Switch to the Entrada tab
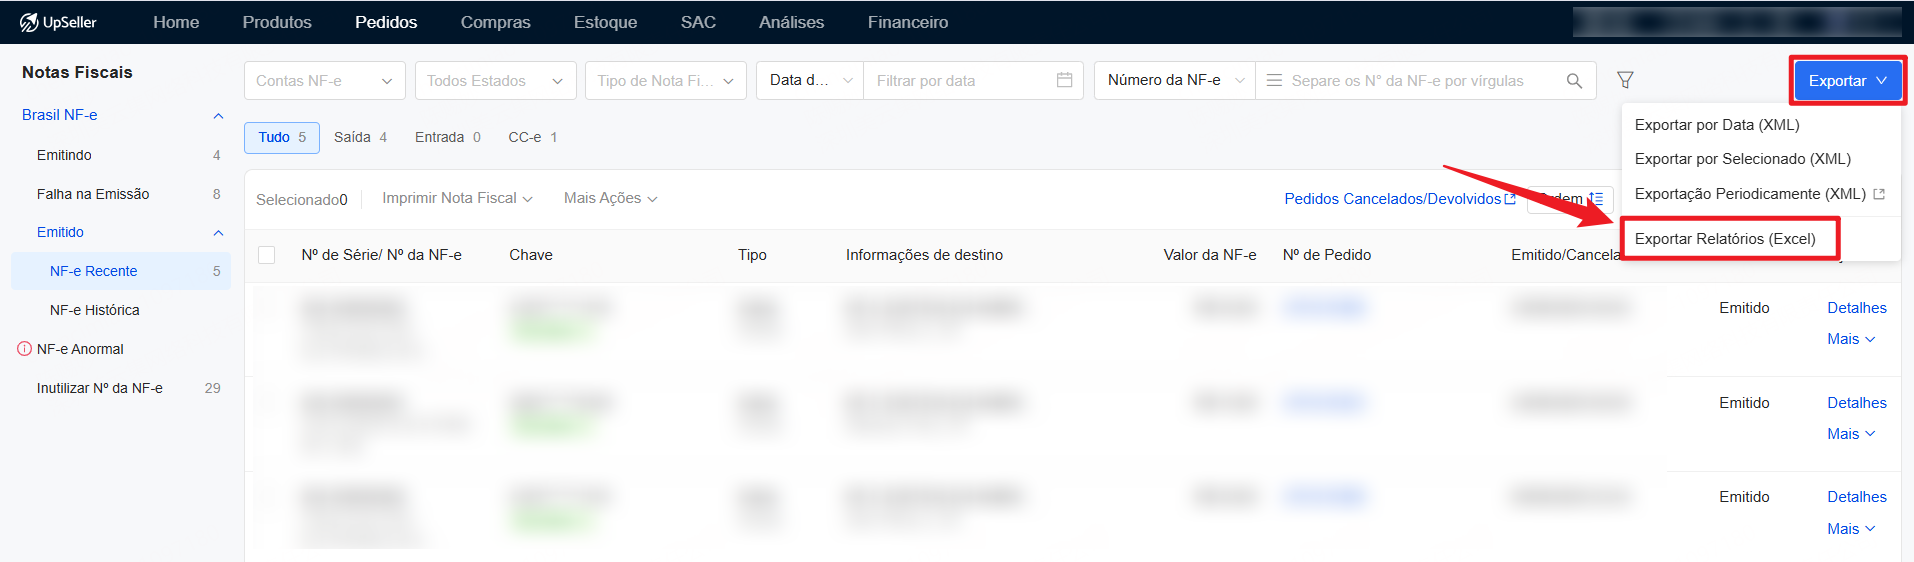Image resolution: width=1914 pixels, height=562 pixels. (448, 138)
